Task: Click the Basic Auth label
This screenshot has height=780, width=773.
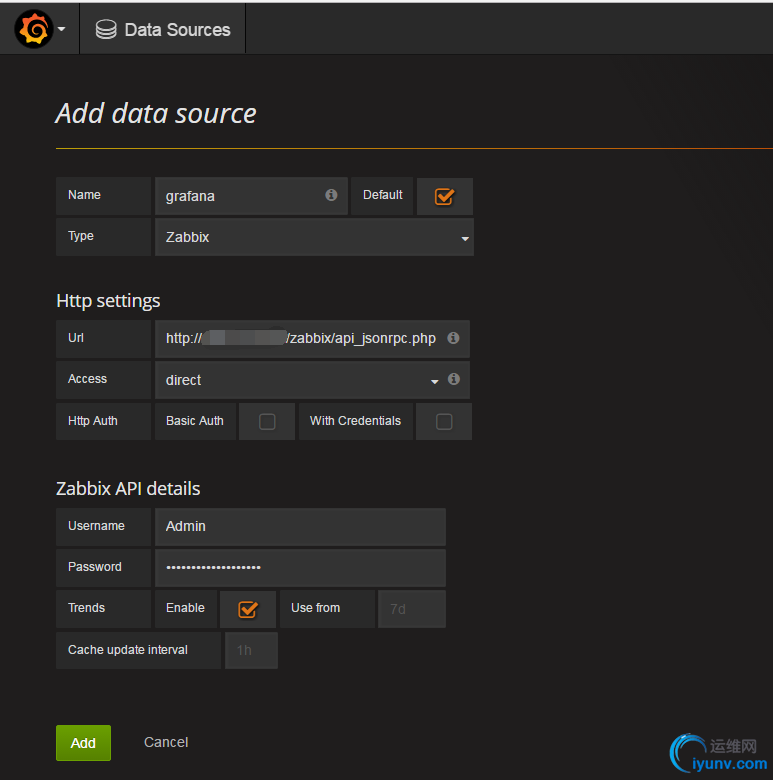Action: click(194, 421)
